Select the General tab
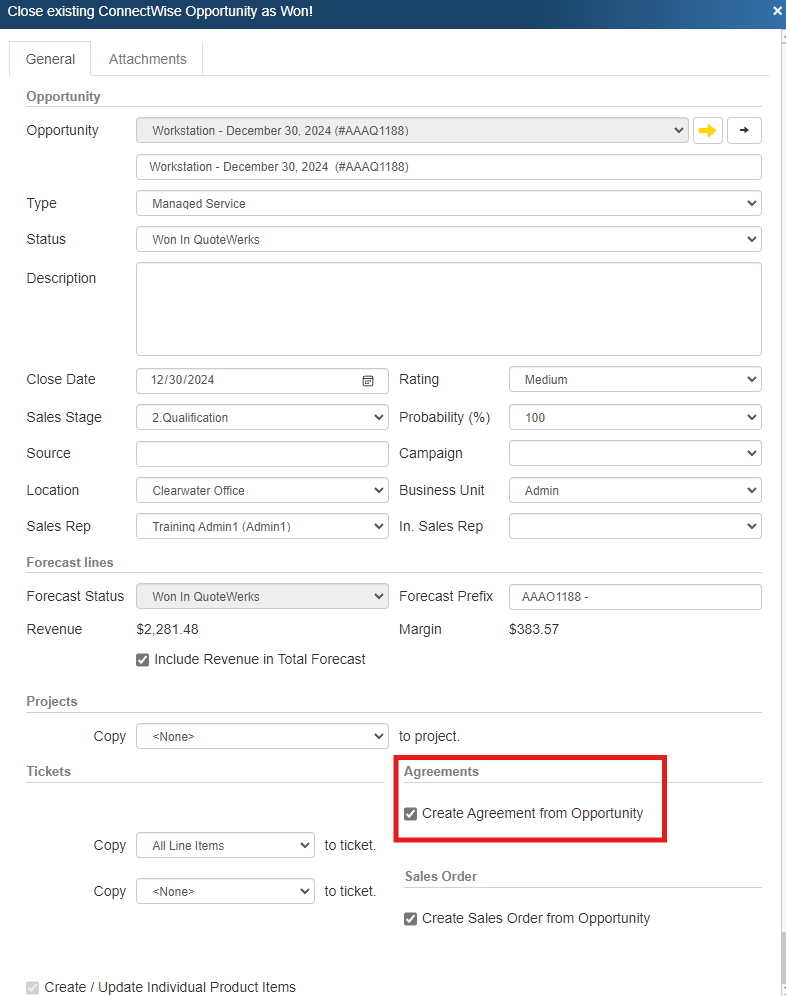Image resolution: width=786 pixels, height=996 pixels. click(50, 59)
